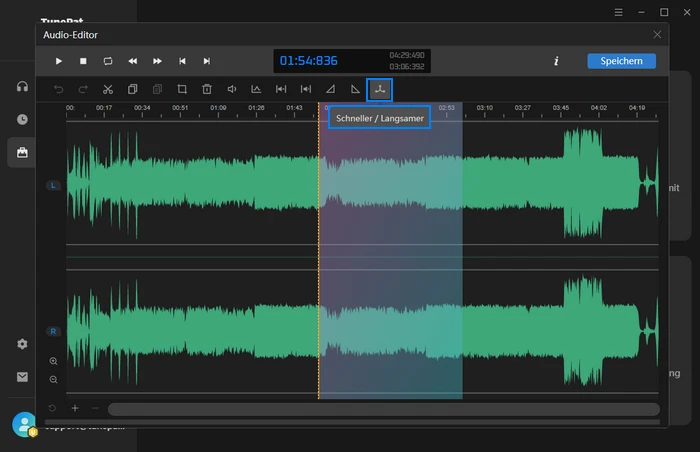
Task: Reset the horizontal zoom
Action: pyautogui.click(x=52, y=408)
